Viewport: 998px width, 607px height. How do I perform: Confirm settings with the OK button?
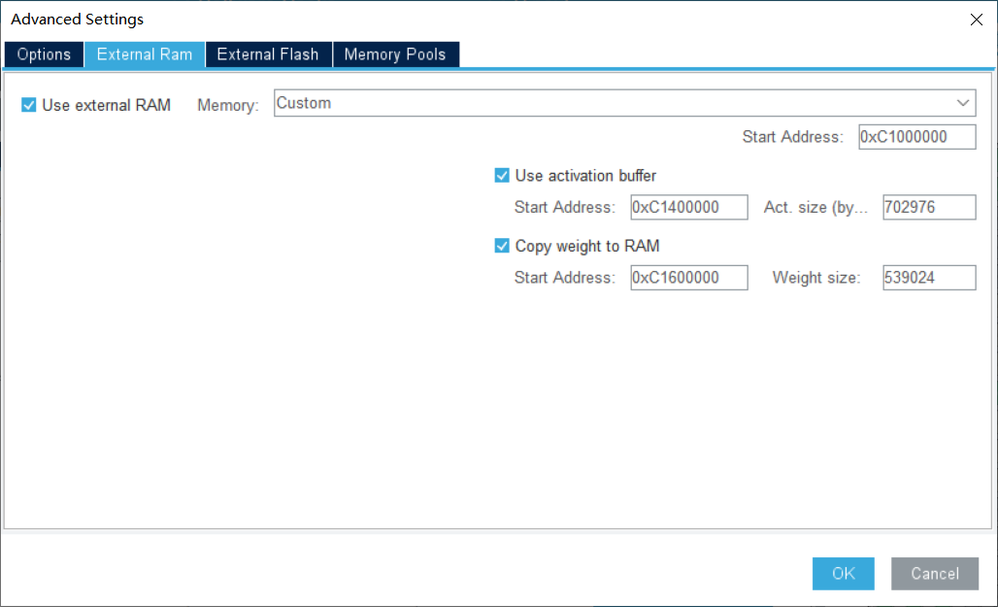[843, 573]
